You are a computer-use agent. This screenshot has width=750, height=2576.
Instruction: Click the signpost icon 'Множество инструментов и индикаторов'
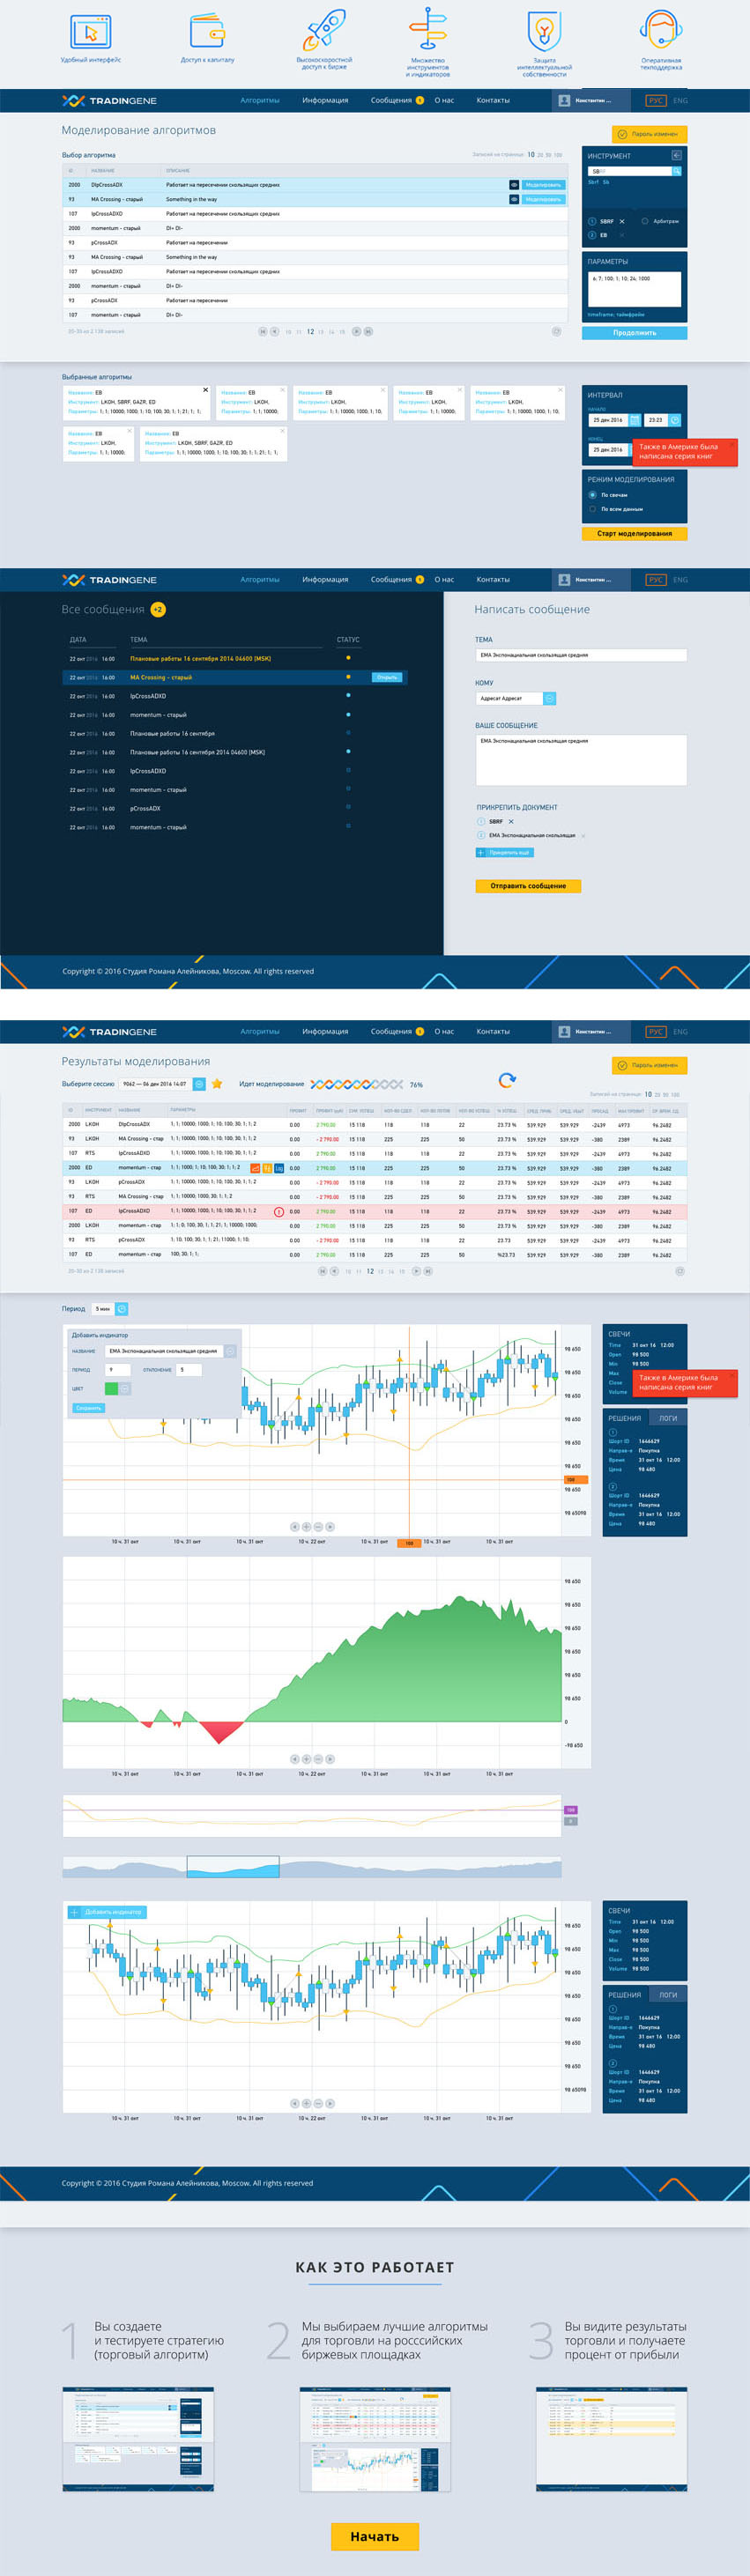(429, 28)
